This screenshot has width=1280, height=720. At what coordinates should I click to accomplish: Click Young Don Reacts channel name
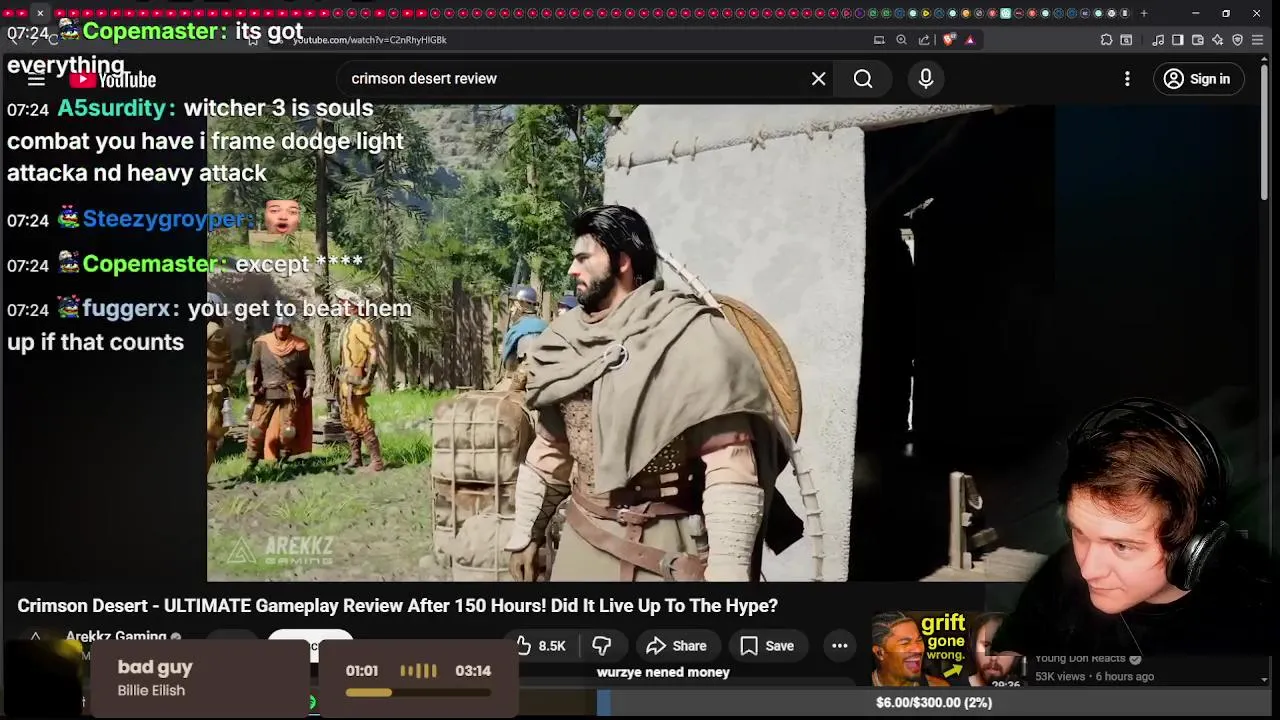click(1081, 658)
